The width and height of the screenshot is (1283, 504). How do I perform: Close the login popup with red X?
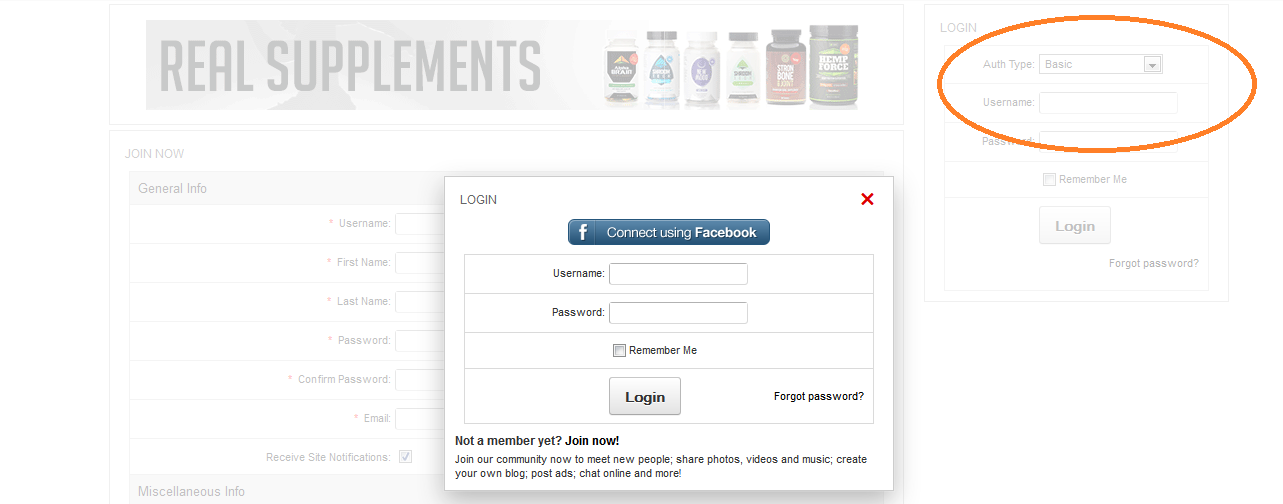867,199
